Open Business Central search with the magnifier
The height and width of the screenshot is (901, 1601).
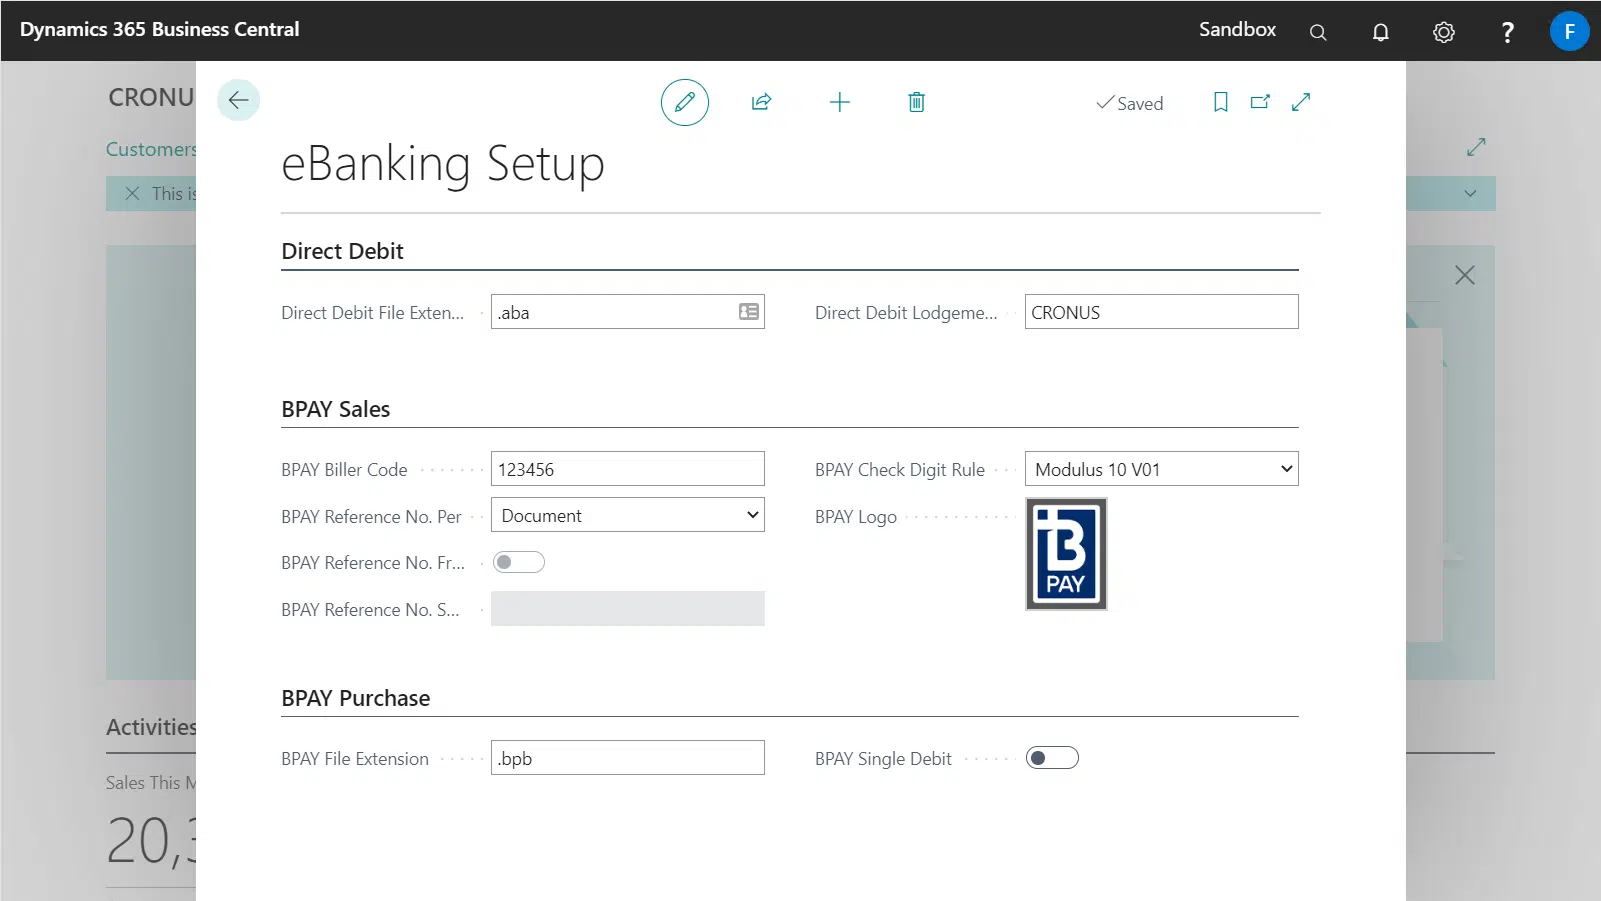tap(1317, 31)
